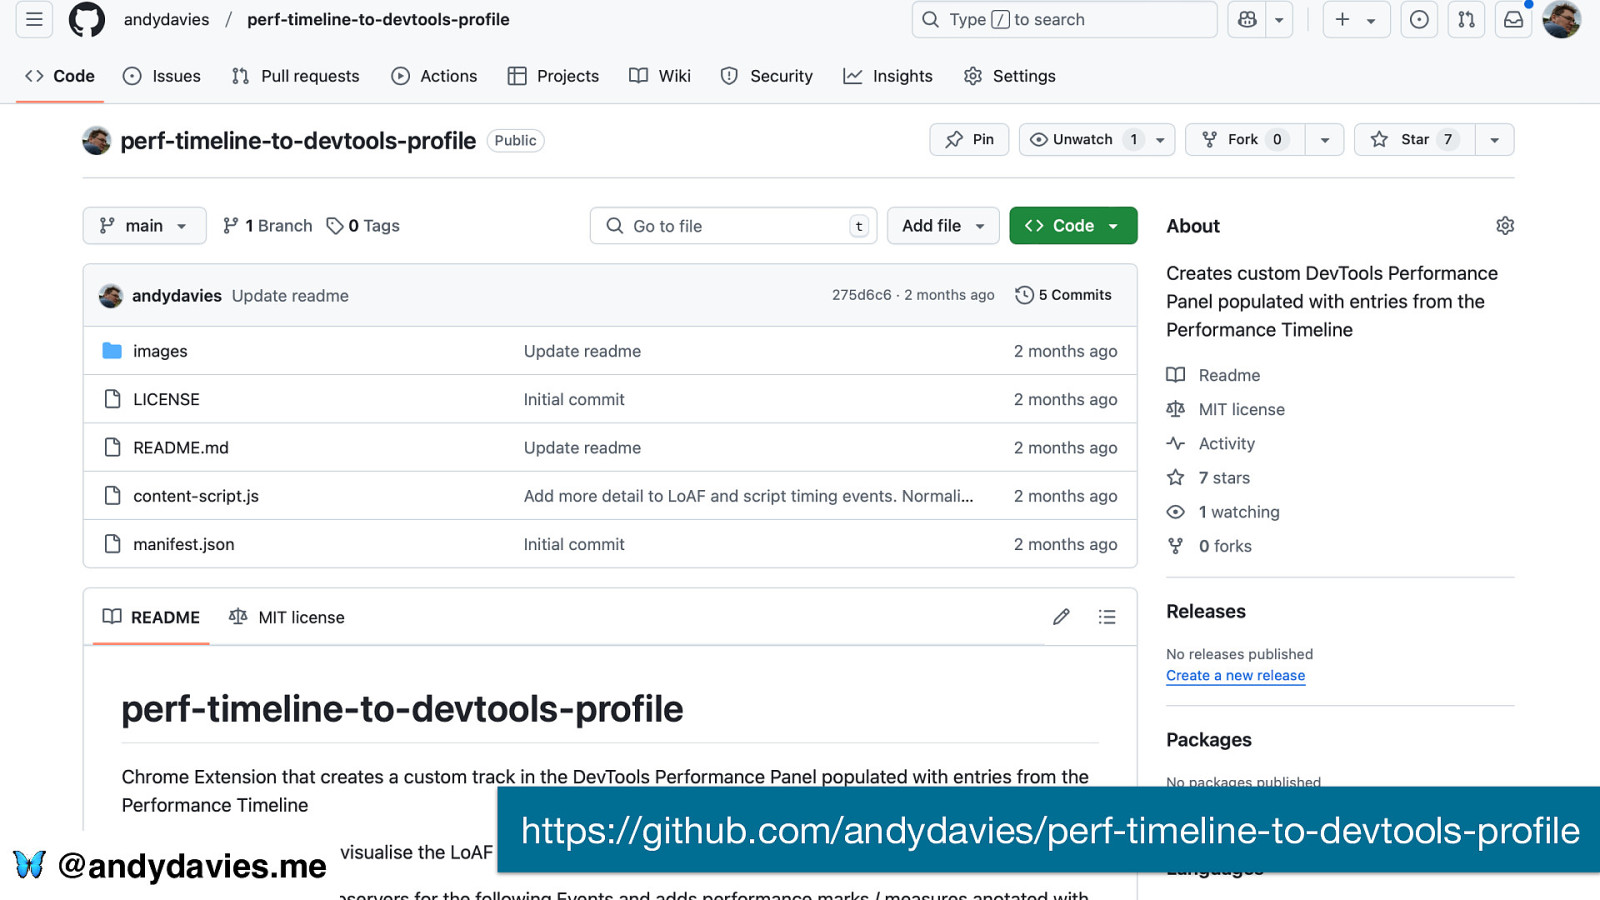
Task: Open the create new plus dropdown
Action: pyautogui.click(x=1356, y=19)
